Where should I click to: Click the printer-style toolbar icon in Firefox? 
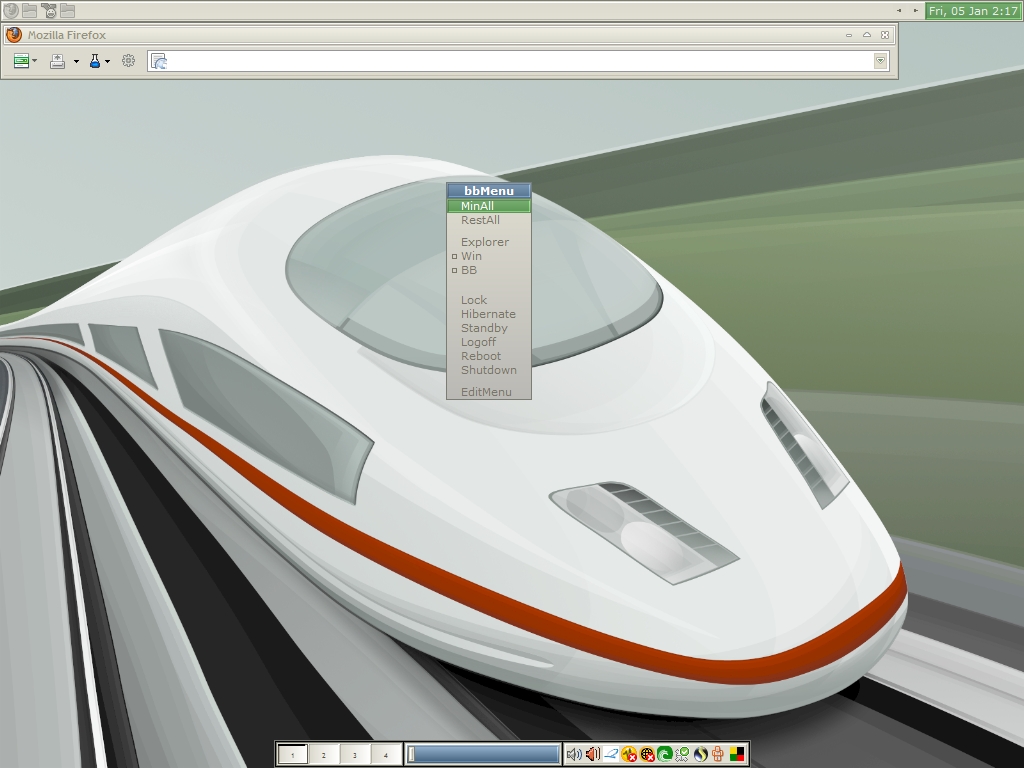point(57,61)
